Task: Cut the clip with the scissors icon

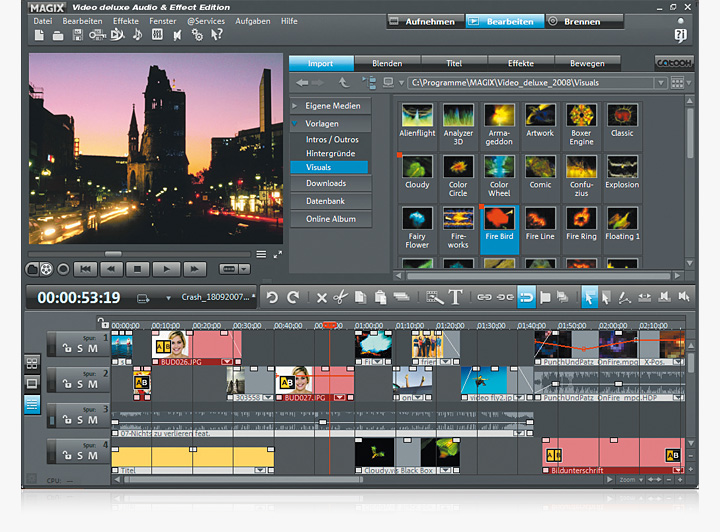Action: coord(340,297)
